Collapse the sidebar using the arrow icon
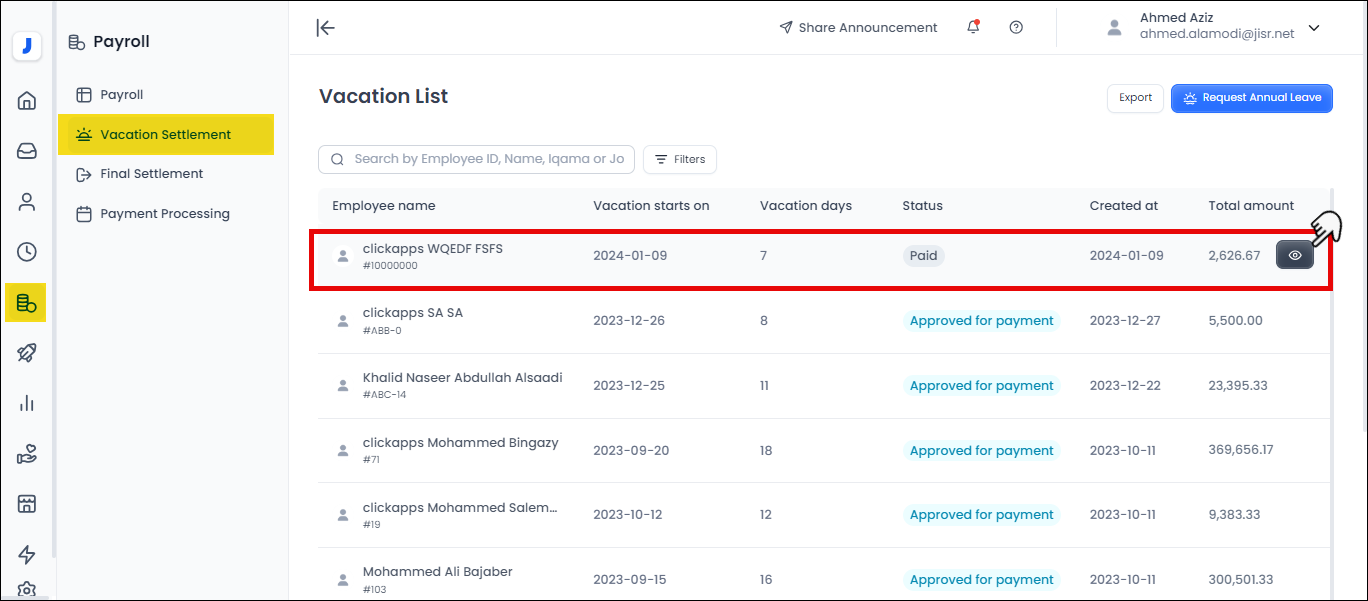Viewport: 1368px width, 601px height. (x=325, y=28)
